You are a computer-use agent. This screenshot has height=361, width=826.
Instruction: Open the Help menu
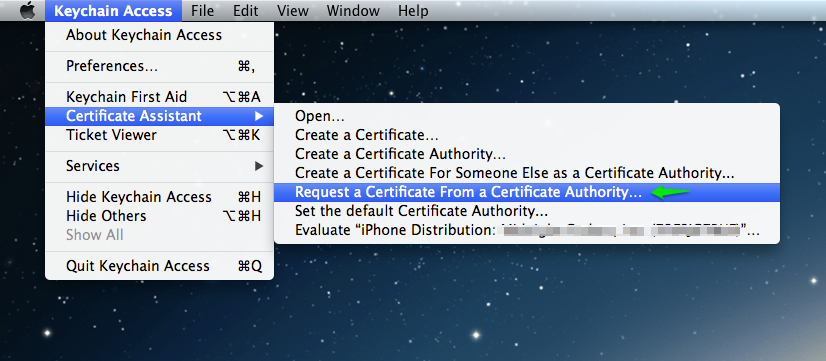413,11
